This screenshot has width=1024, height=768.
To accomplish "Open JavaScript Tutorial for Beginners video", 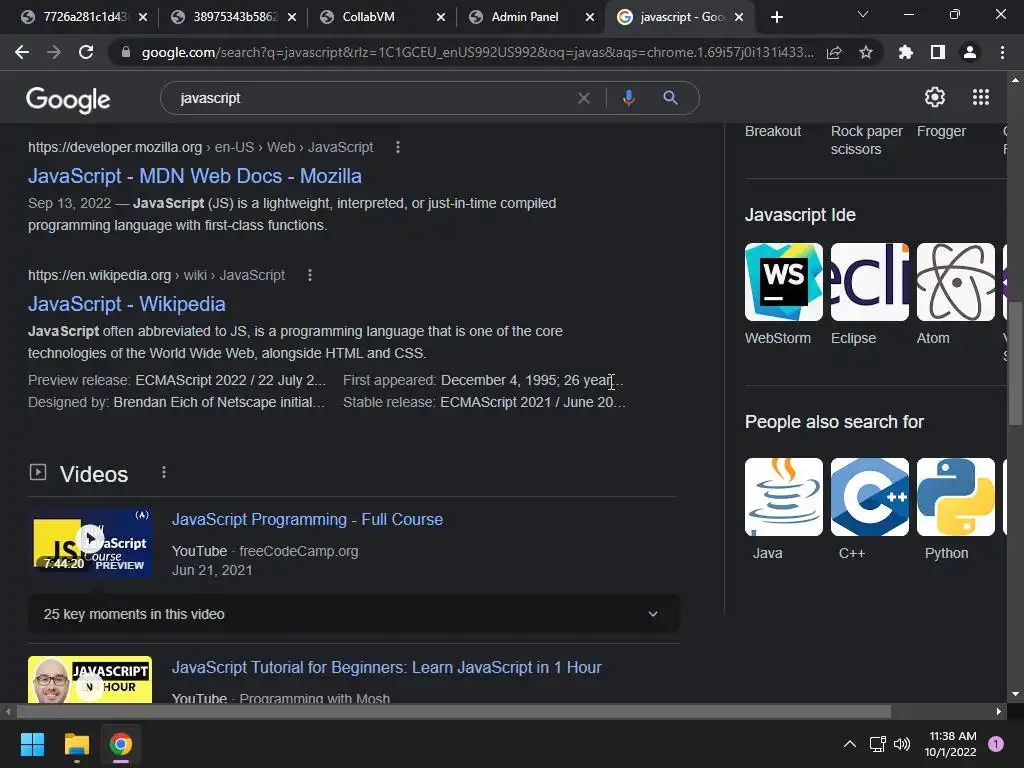I will tap(387, 667).
